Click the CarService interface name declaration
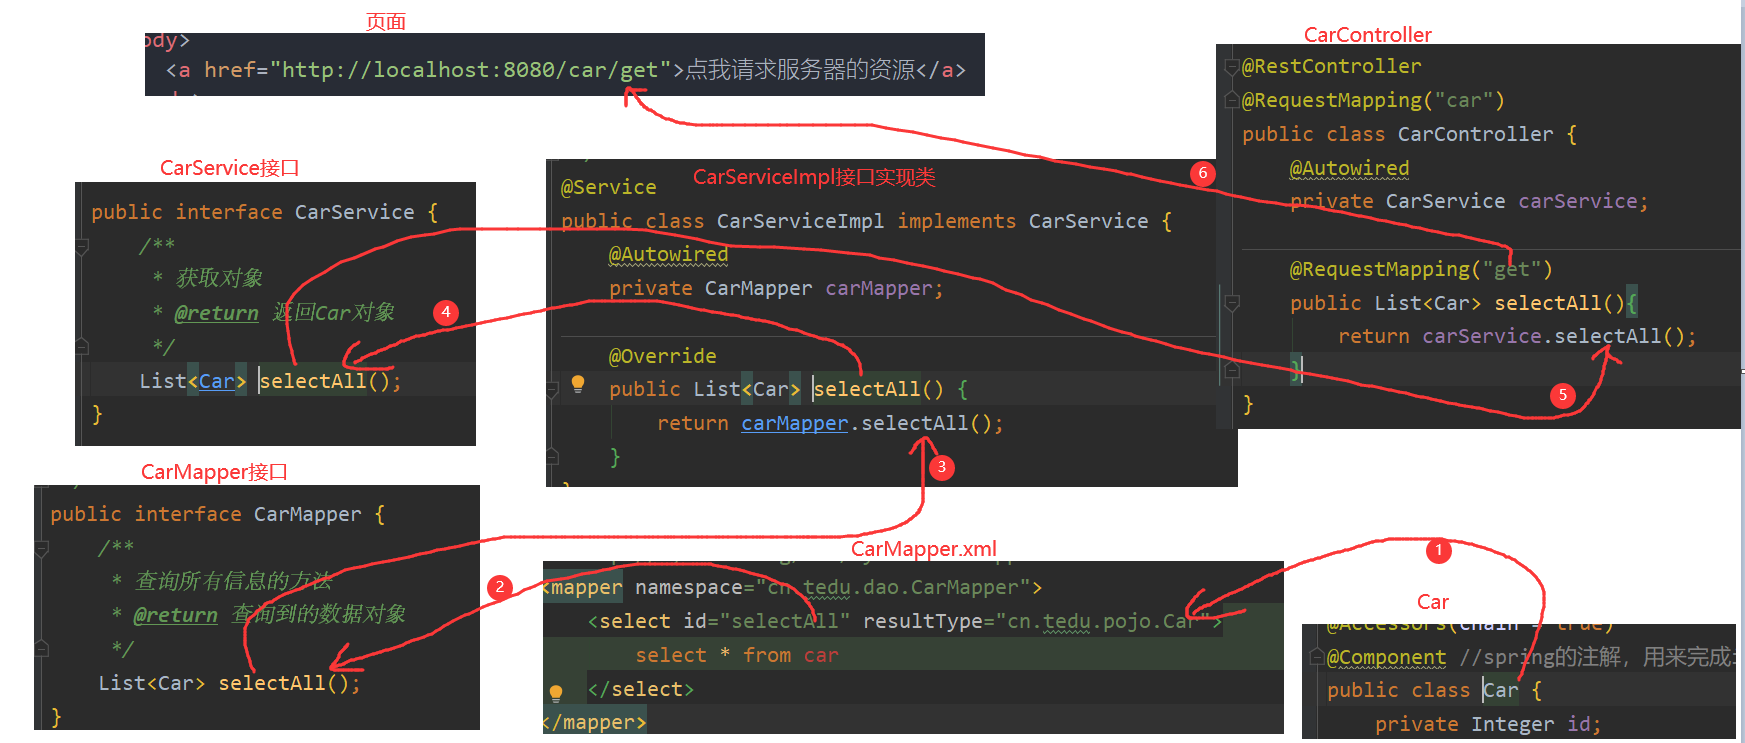This screenshot has width=1745, height=743. 354,212
